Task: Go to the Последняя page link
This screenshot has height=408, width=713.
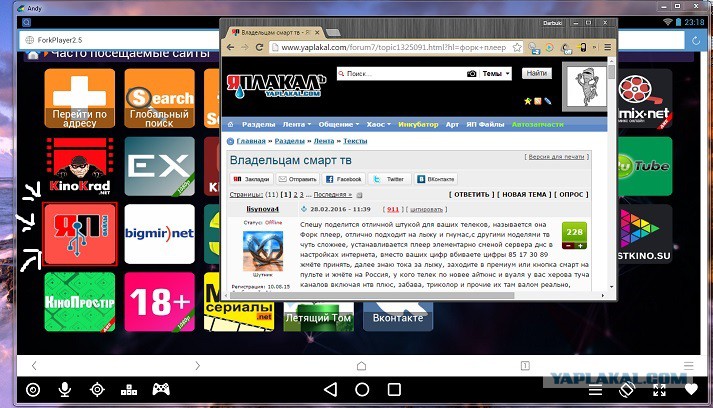Action: pos(332,194)
